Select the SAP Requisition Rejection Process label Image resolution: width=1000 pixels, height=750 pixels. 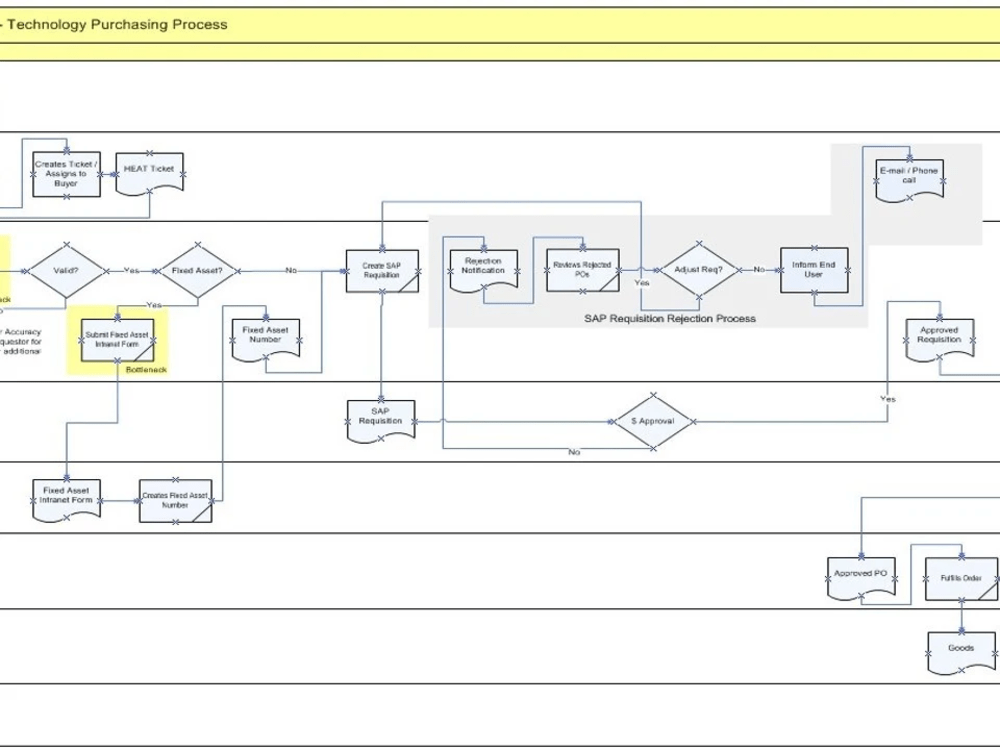(671, 317)
